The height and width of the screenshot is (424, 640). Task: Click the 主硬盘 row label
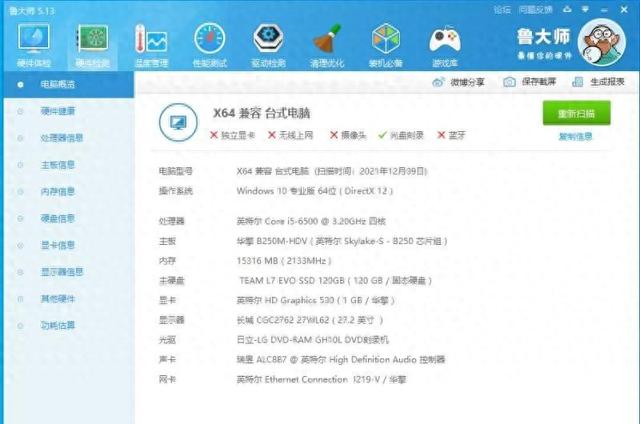coord(171,280)
